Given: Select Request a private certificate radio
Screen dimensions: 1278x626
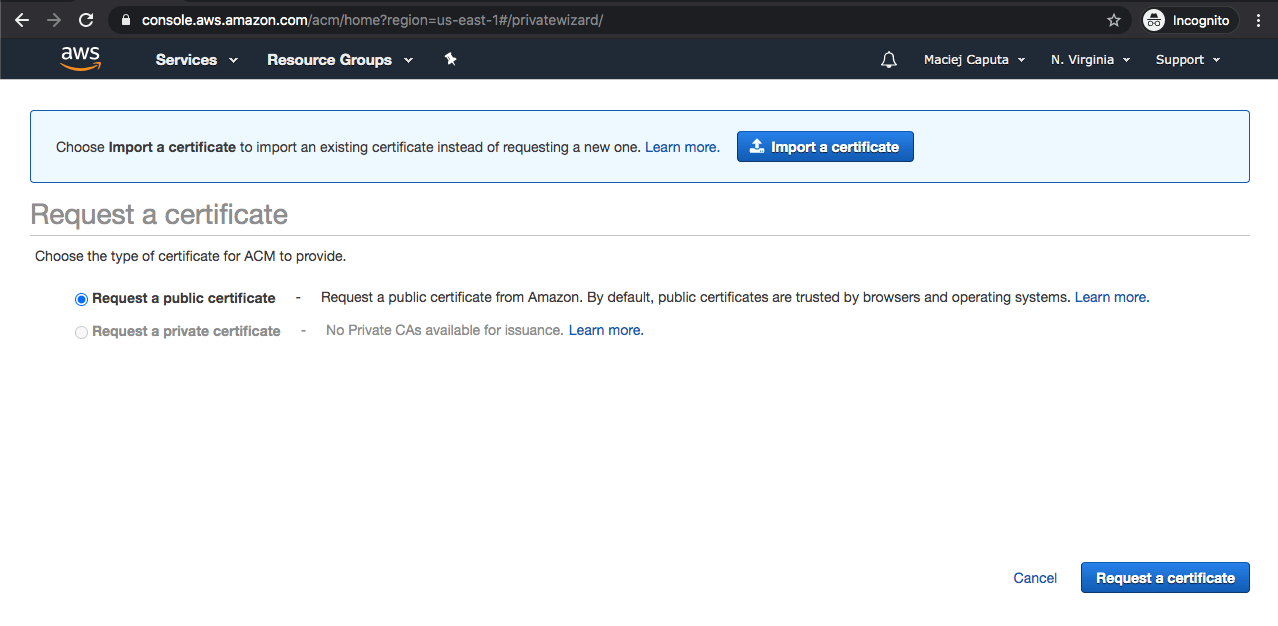Looking at the screenshot, I should [x=81, y=332].
